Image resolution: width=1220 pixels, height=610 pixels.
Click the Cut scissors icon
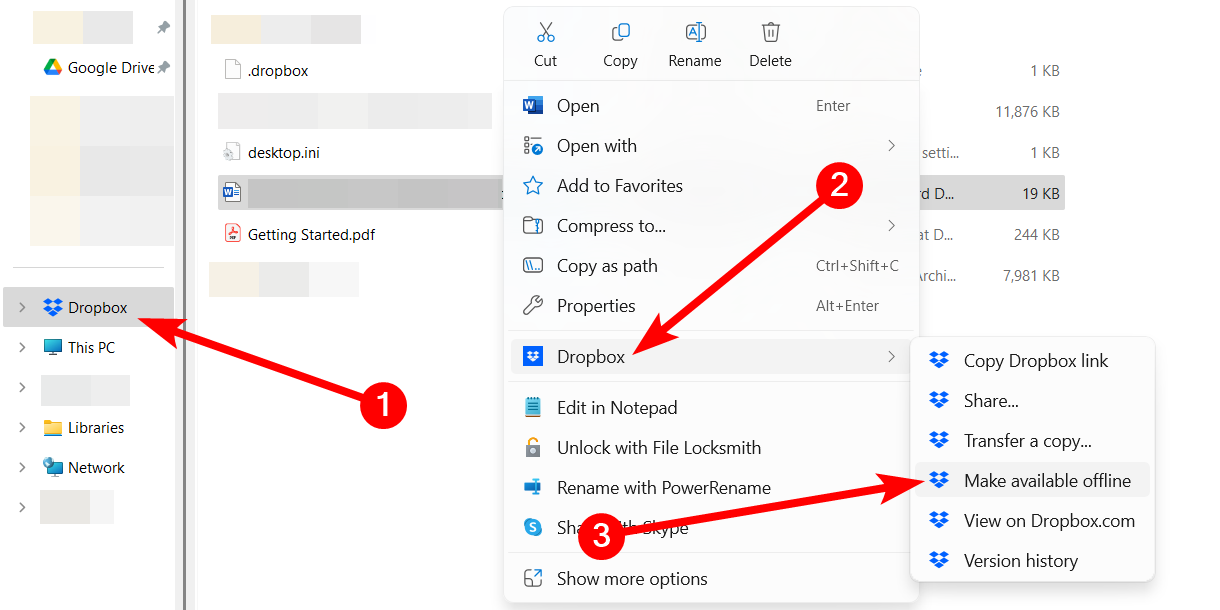[x=545, y=32]
